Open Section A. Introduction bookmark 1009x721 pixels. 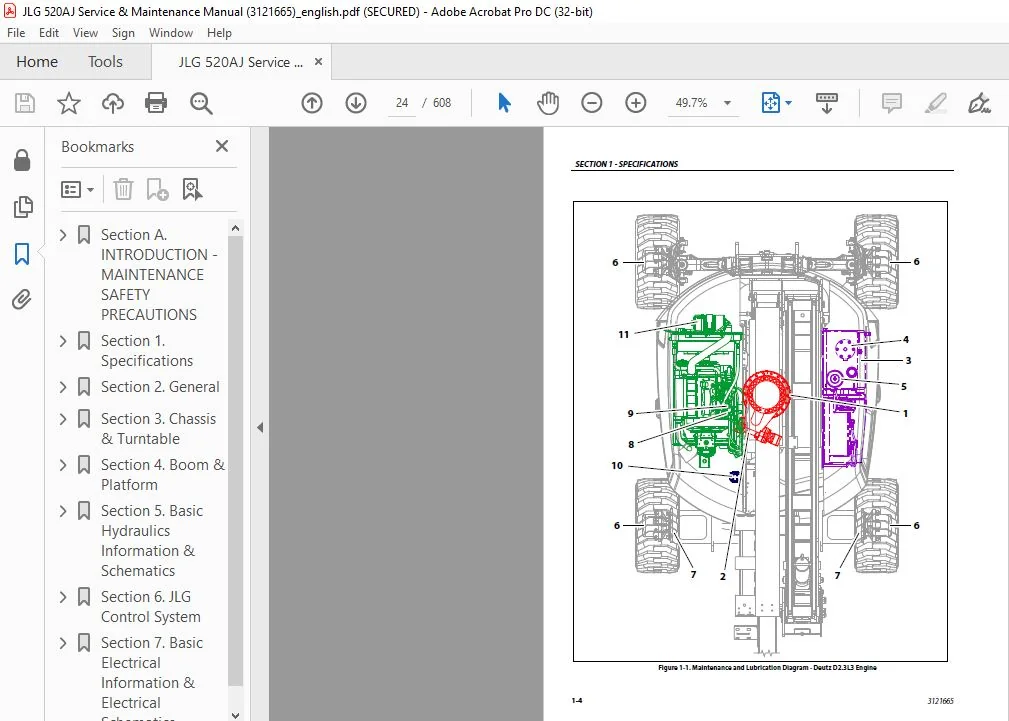[x=159, y=275]
